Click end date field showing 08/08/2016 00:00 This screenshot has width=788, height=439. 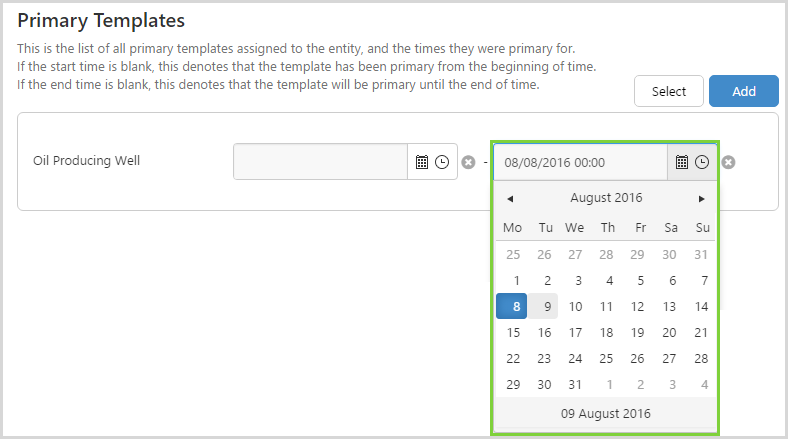580,162
